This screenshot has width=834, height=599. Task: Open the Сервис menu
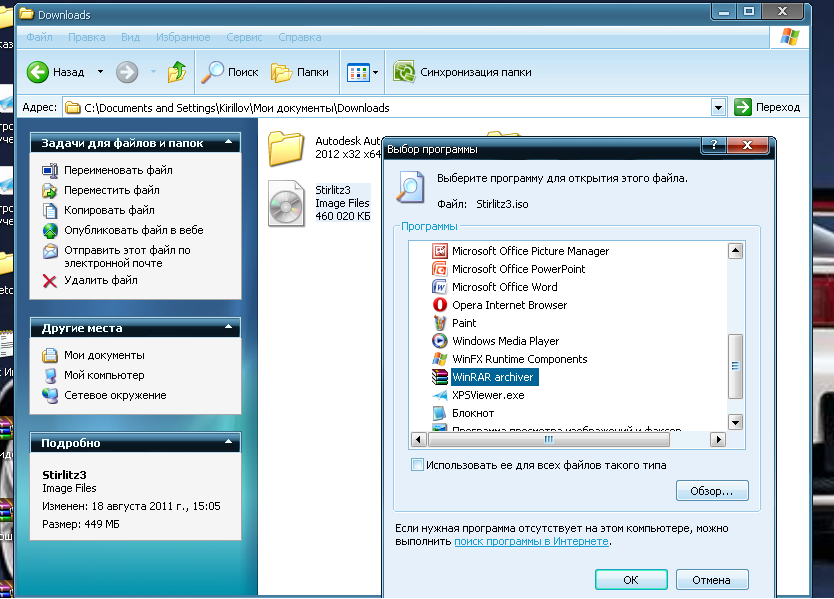coord(244,37)
